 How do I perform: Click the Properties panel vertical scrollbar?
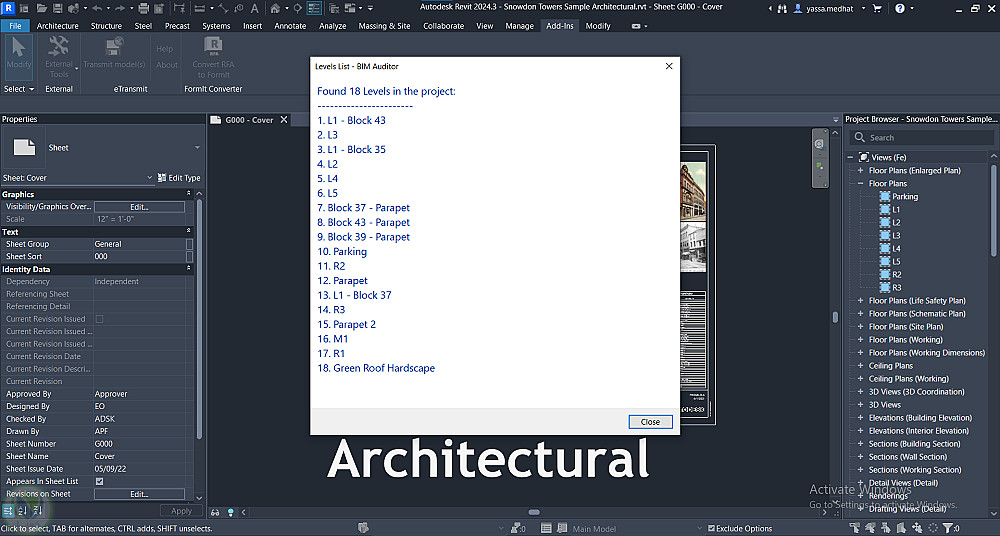199,319
